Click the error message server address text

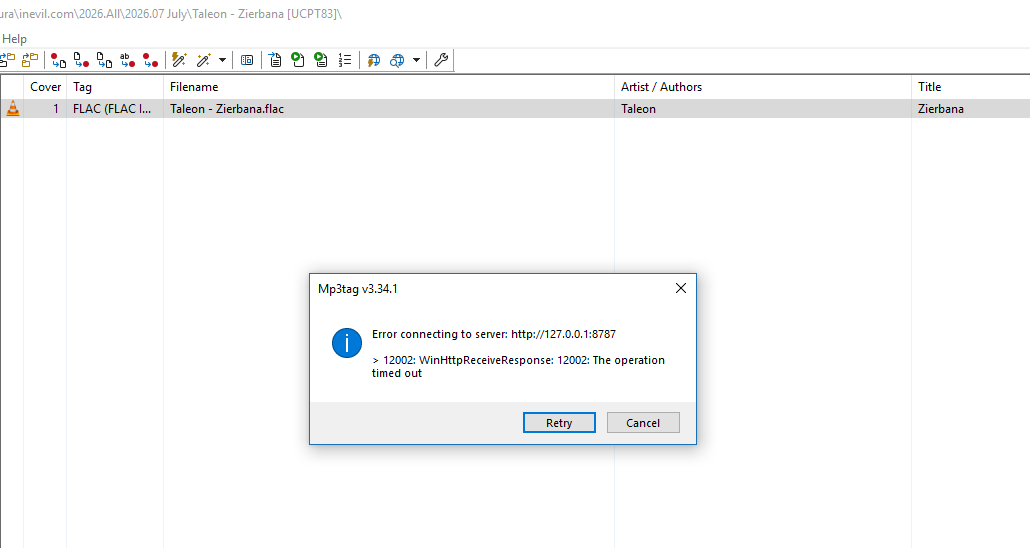point(564,334)
